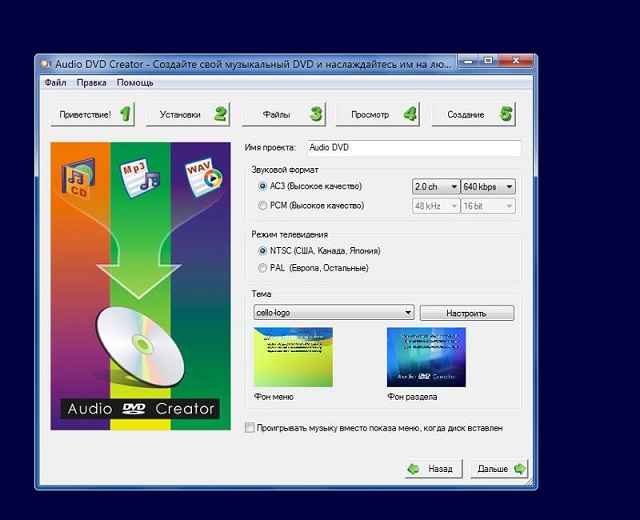Go to the Просмотр step

click(x=378, y=114)
